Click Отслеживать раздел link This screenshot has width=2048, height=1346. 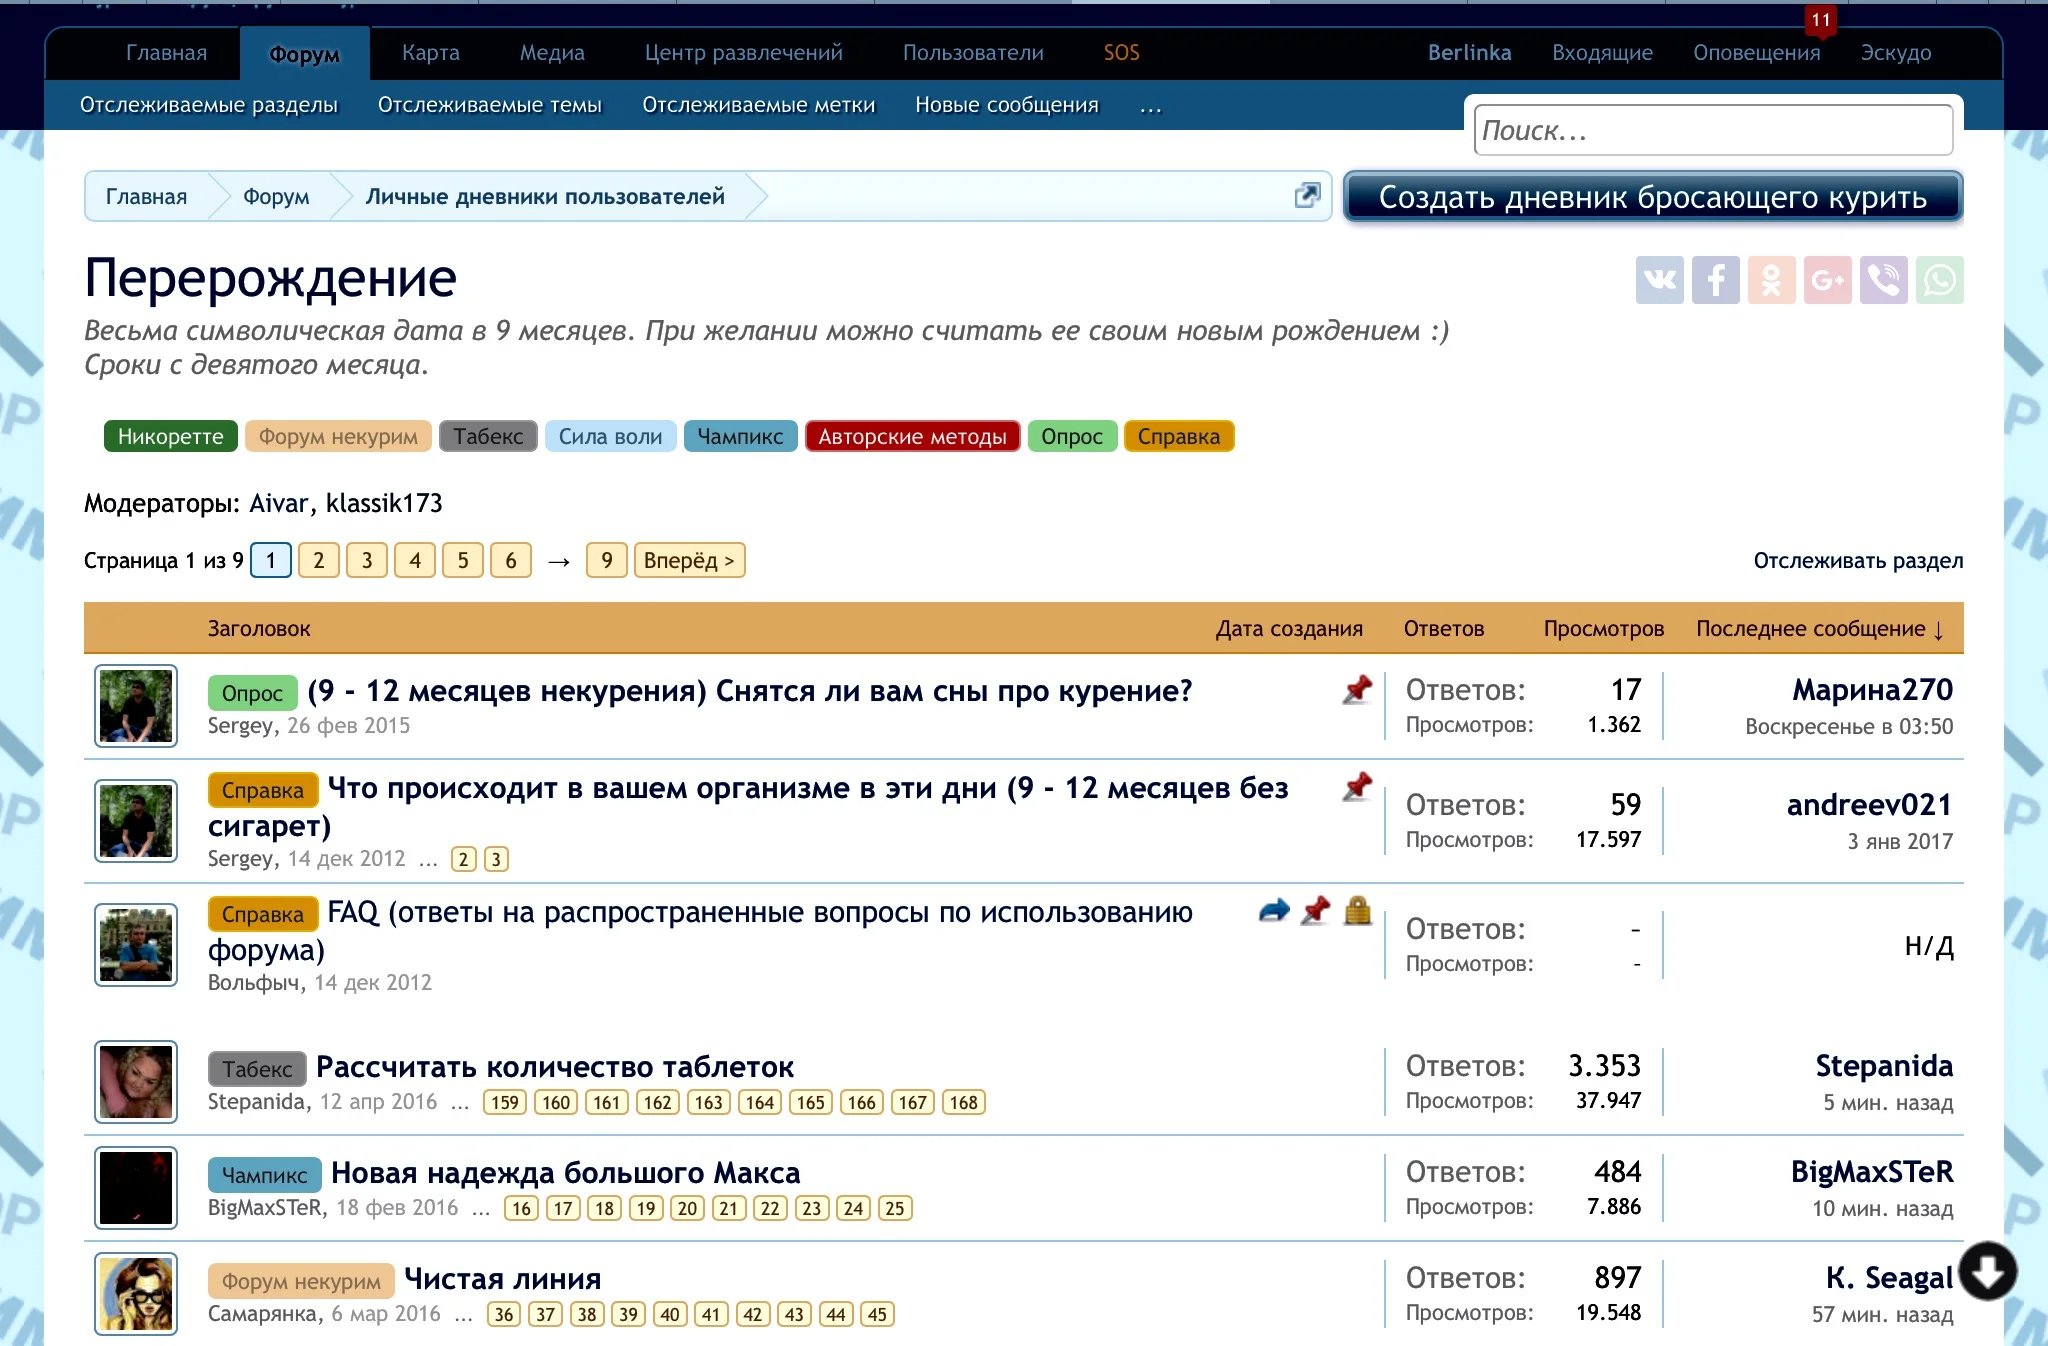[1857, 560]
